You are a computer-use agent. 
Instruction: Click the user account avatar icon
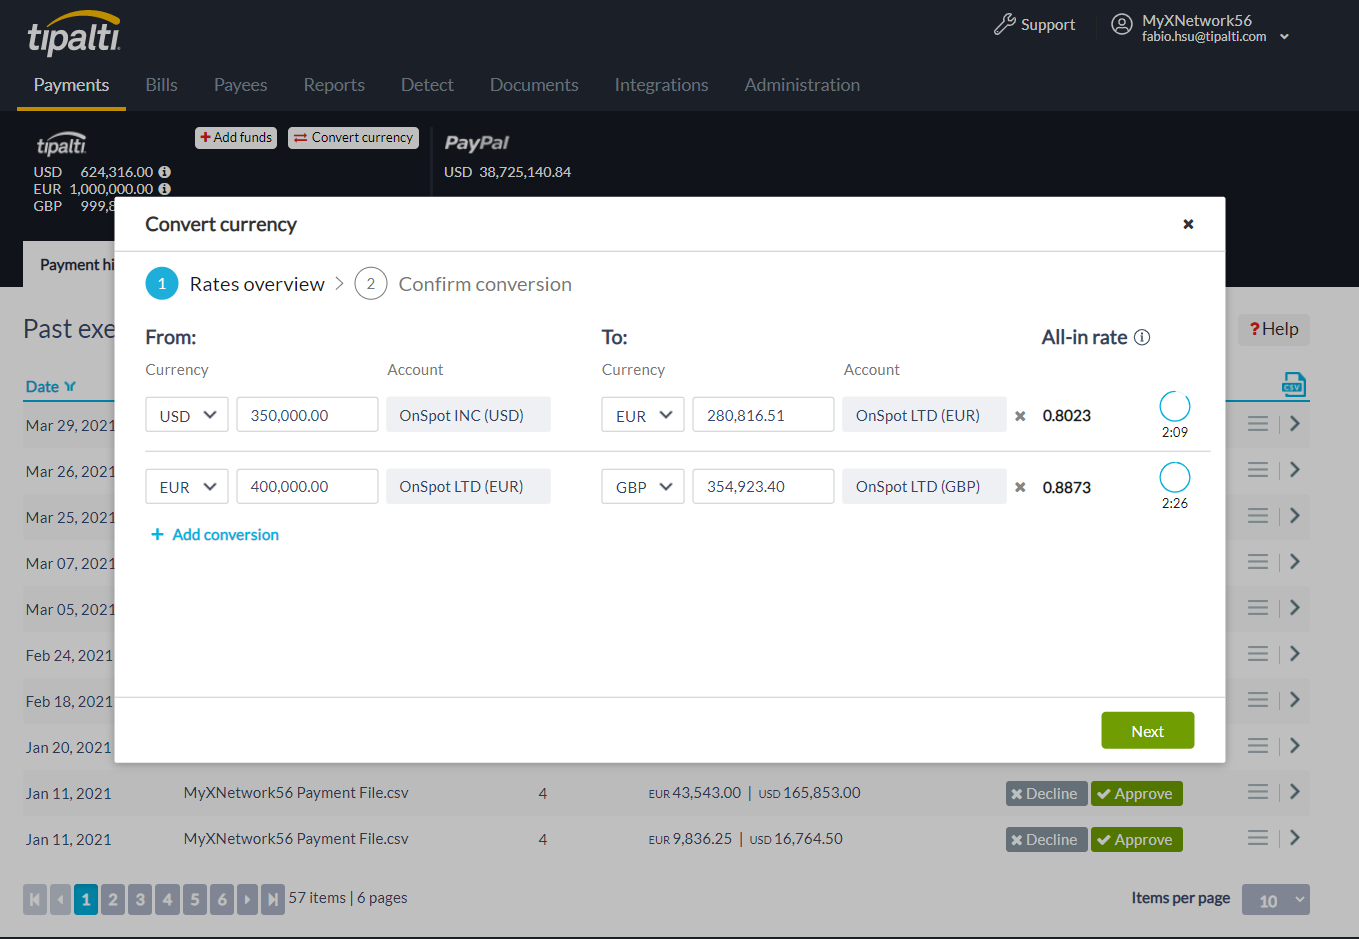1122,24
